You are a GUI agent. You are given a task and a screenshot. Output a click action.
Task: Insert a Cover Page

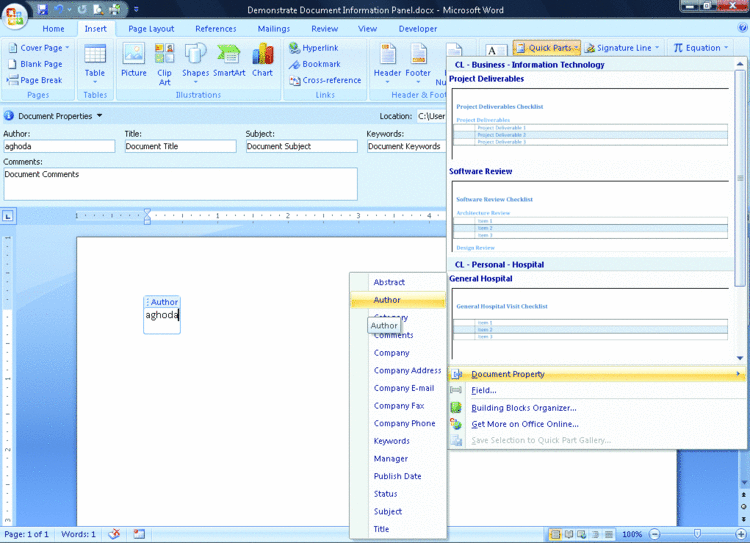pos(40,48)
